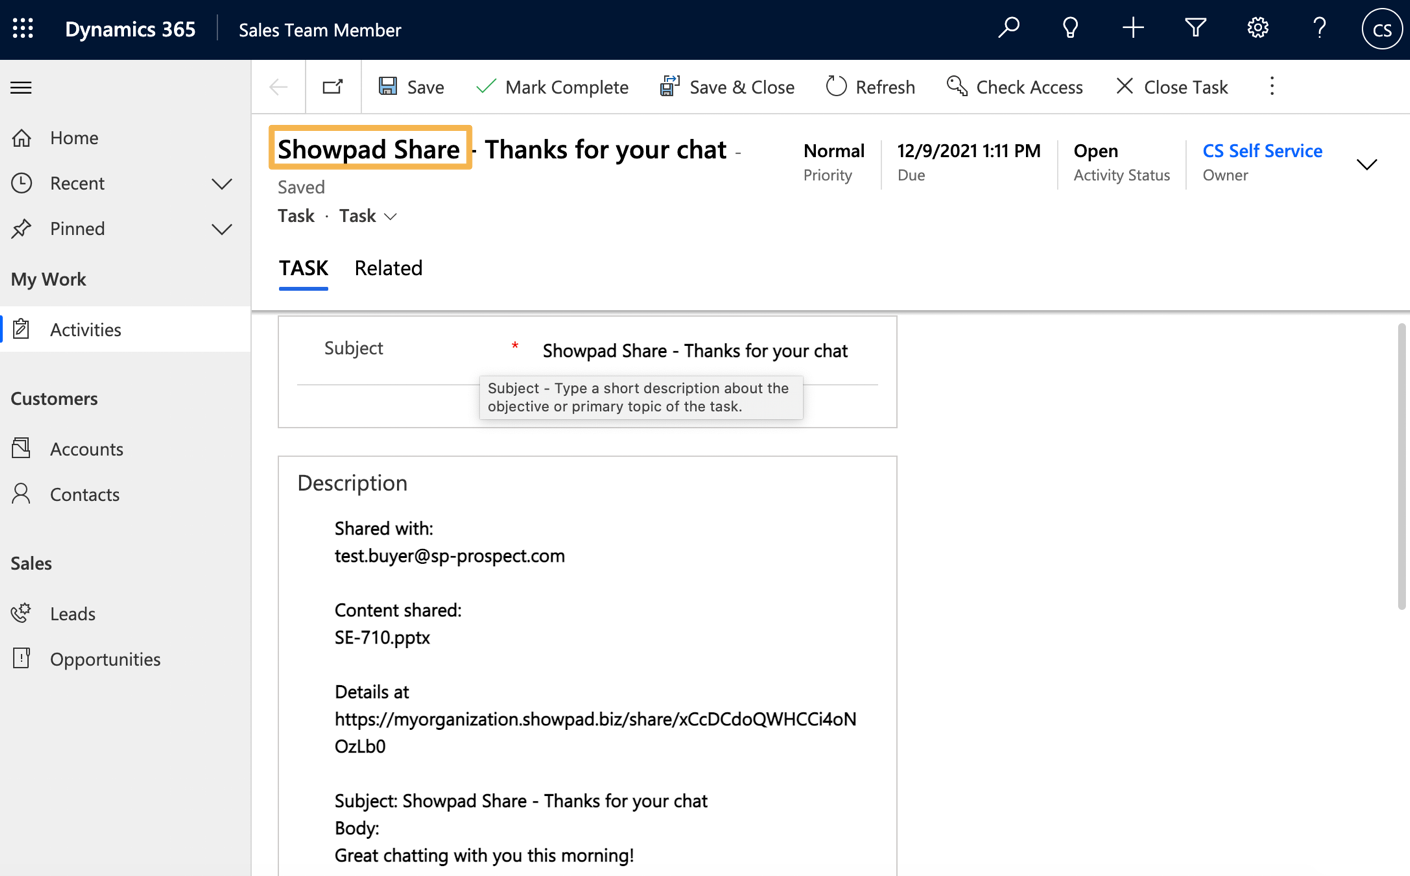Open the quick create plus icon
1410x876 pixels.
(1132, 28)
